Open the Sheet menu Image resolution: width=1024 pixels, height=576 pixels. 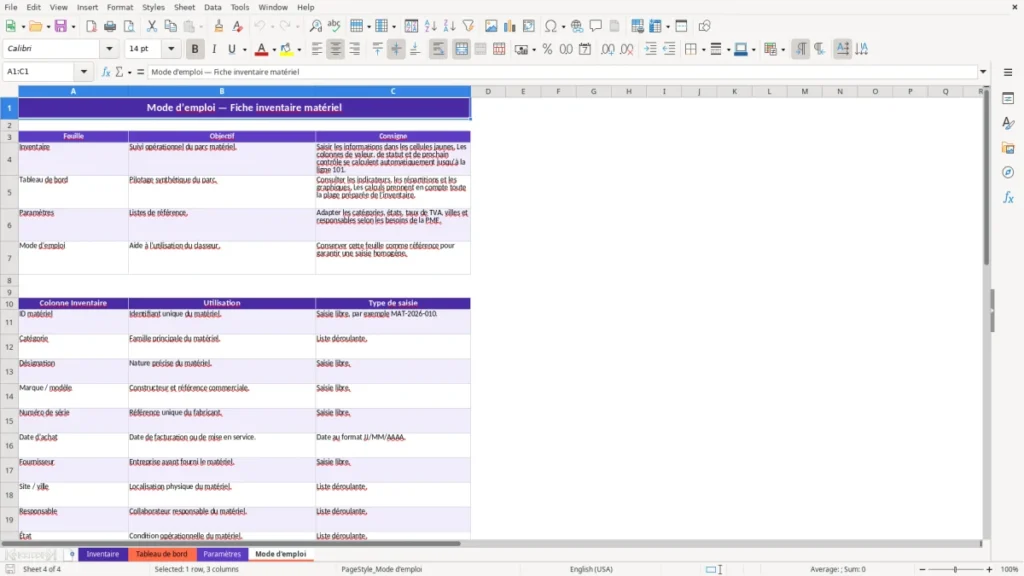[184, 7]
